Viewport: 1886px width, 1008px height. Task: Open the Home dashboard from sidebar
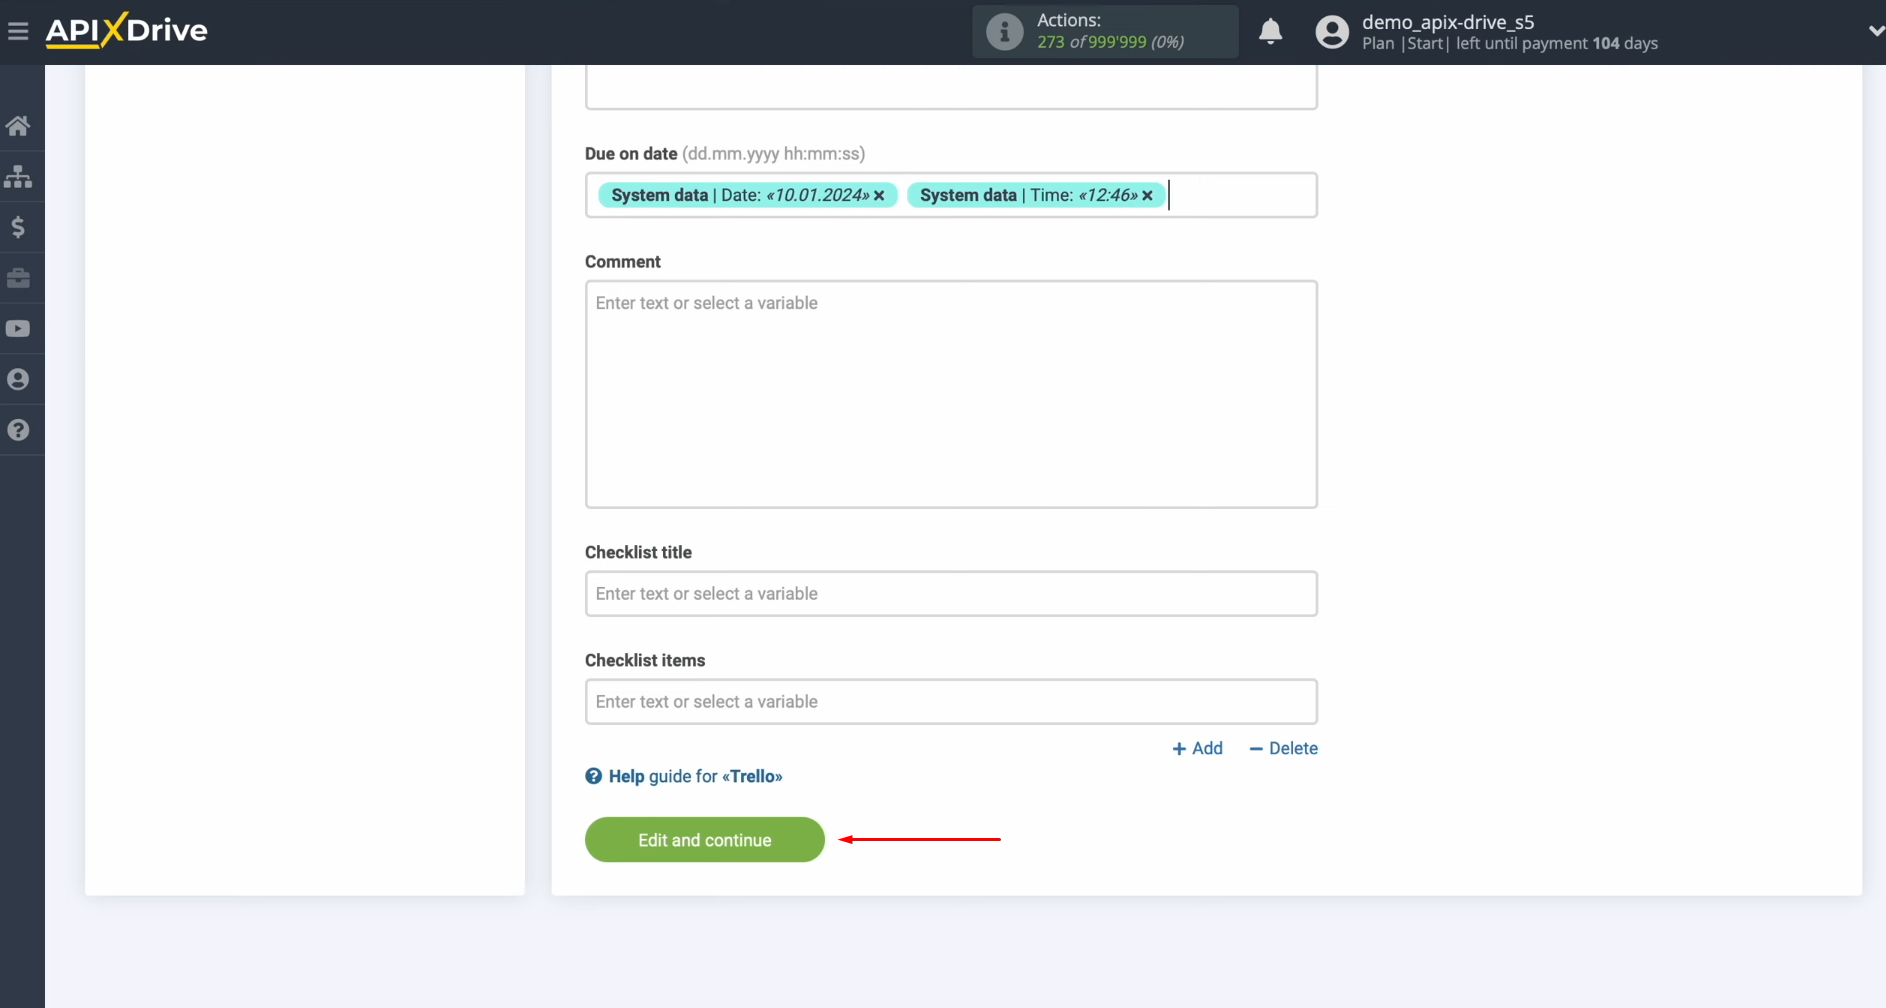(19, 125)
